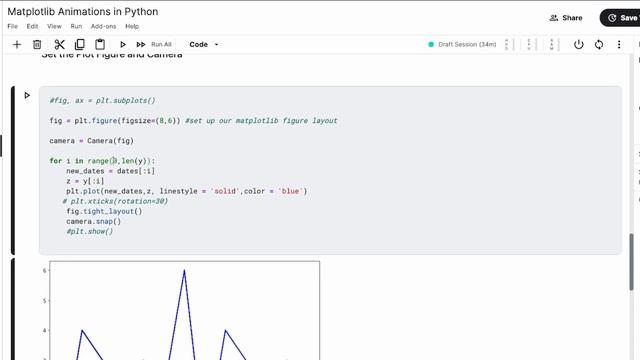Screen dimensions: 640x360
Task: Click the output line chart
Action: click(184, 311)
